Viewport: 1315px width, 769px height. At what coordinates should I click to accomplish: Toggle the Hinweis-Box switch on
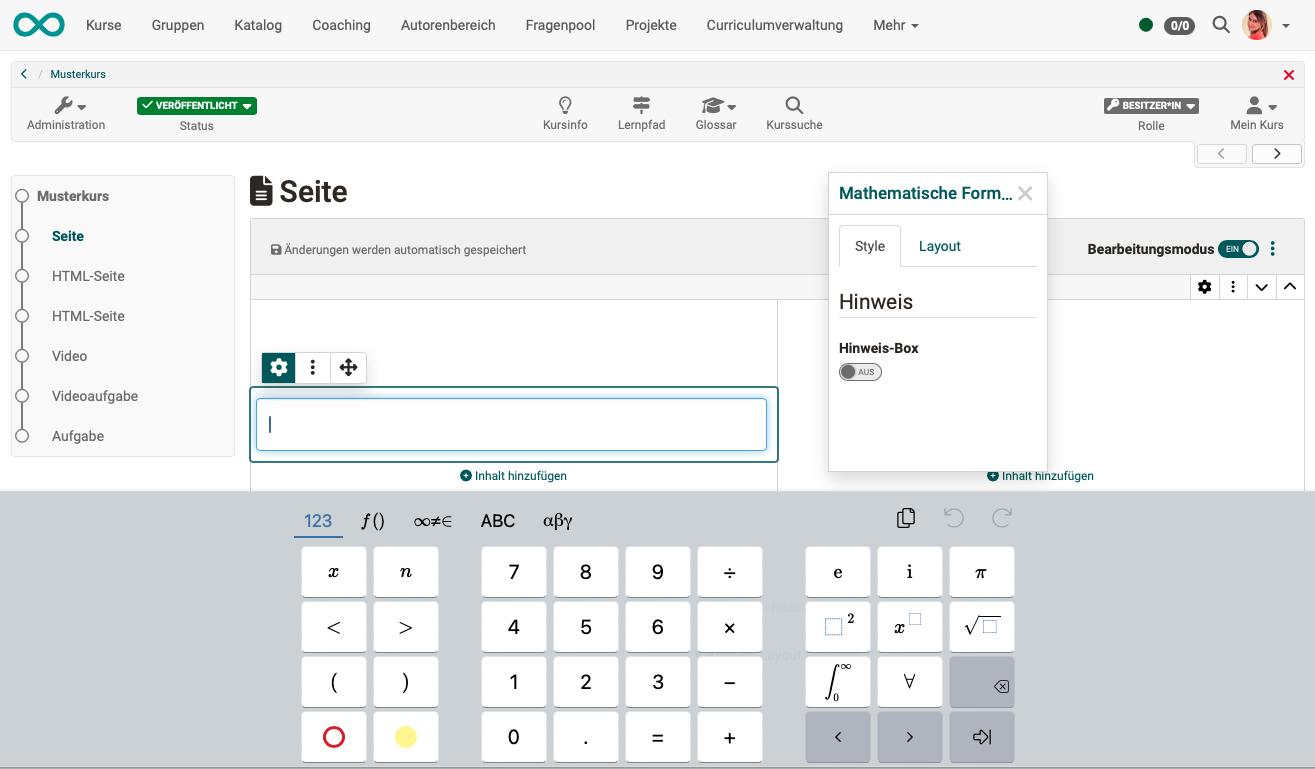[860, 372]
